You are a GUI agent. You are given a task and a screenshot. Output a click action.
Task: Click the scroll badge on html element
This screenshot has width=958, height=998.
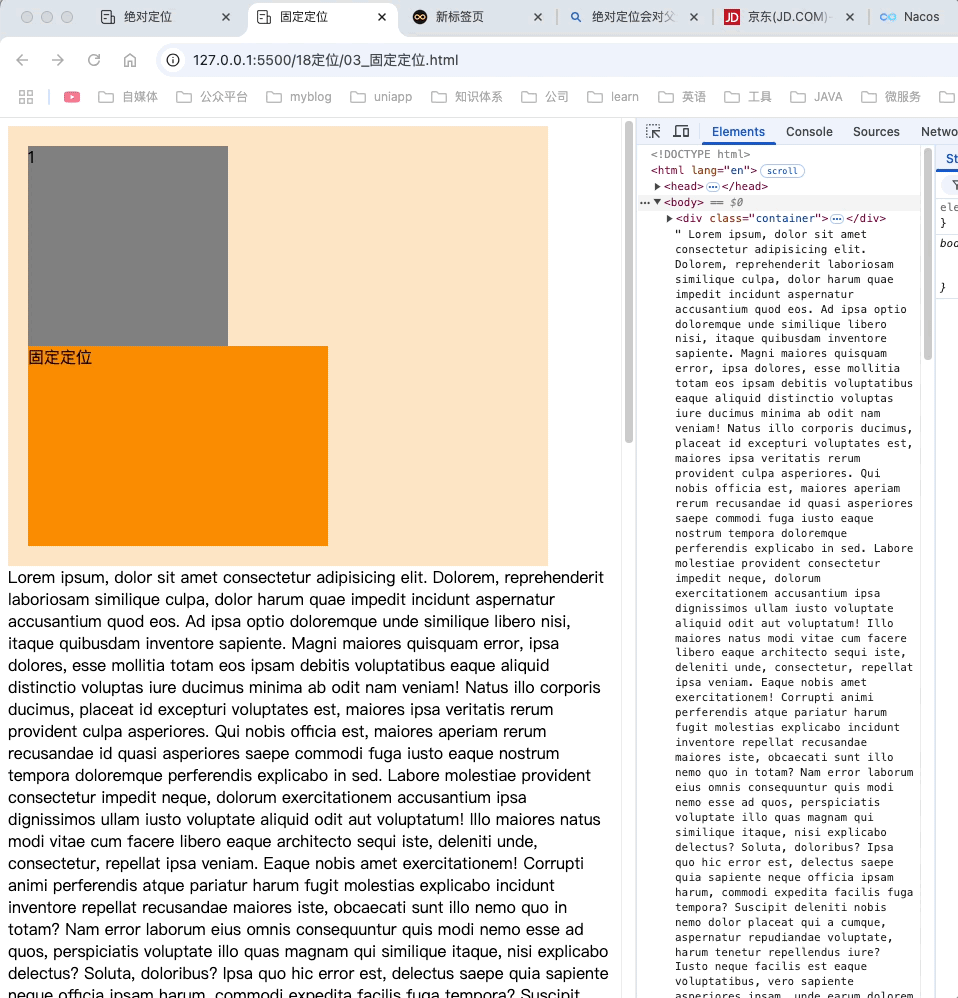(782, 171)
